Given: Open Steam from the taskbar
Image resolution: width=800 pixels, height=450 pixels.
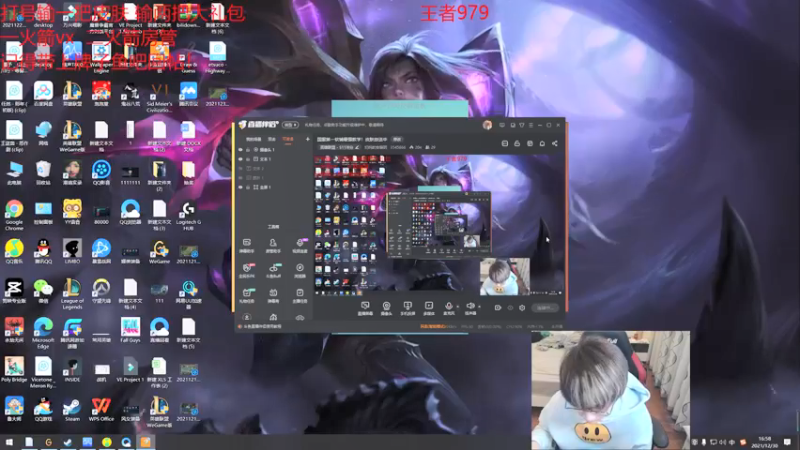Looking at the screenshot, I should pyautogui.click(x=68, y=442).
